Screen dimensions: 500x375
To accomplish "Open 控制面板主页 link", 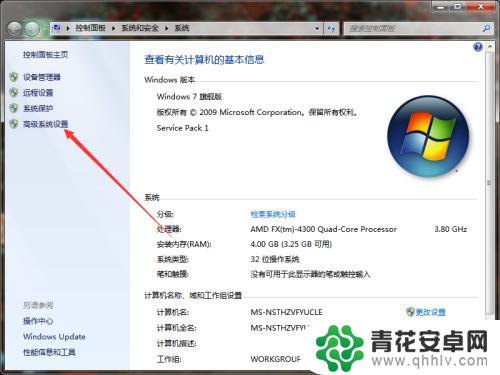I will tap(46, 55).
